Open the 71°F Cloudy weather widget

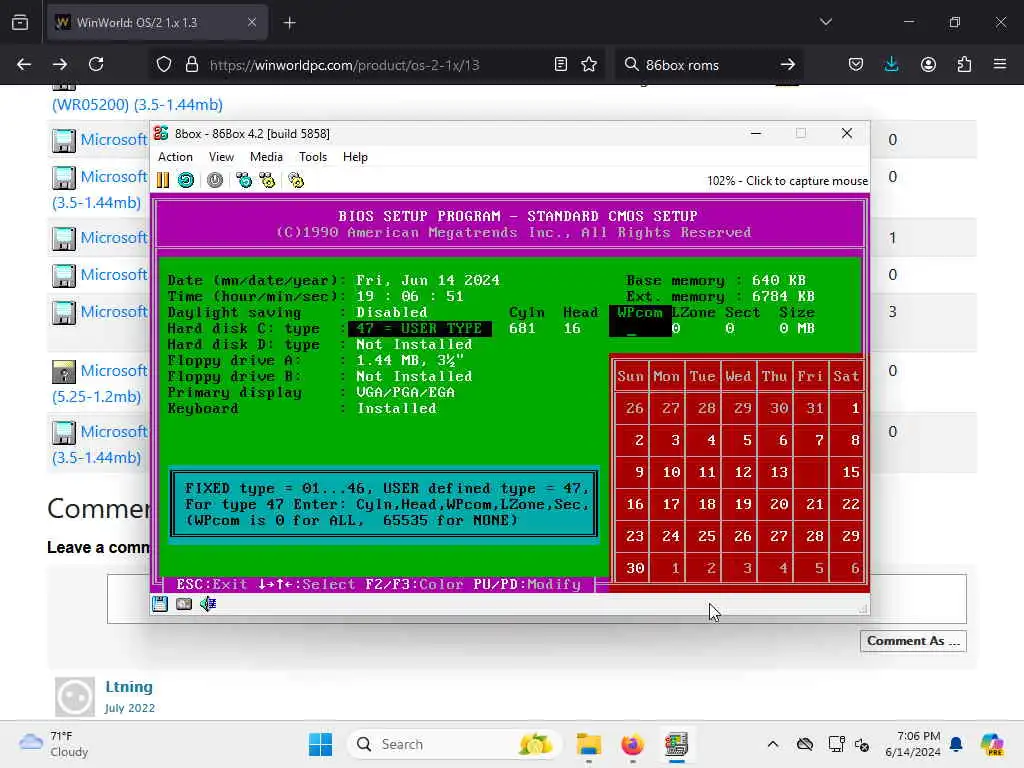coord(54,744)
